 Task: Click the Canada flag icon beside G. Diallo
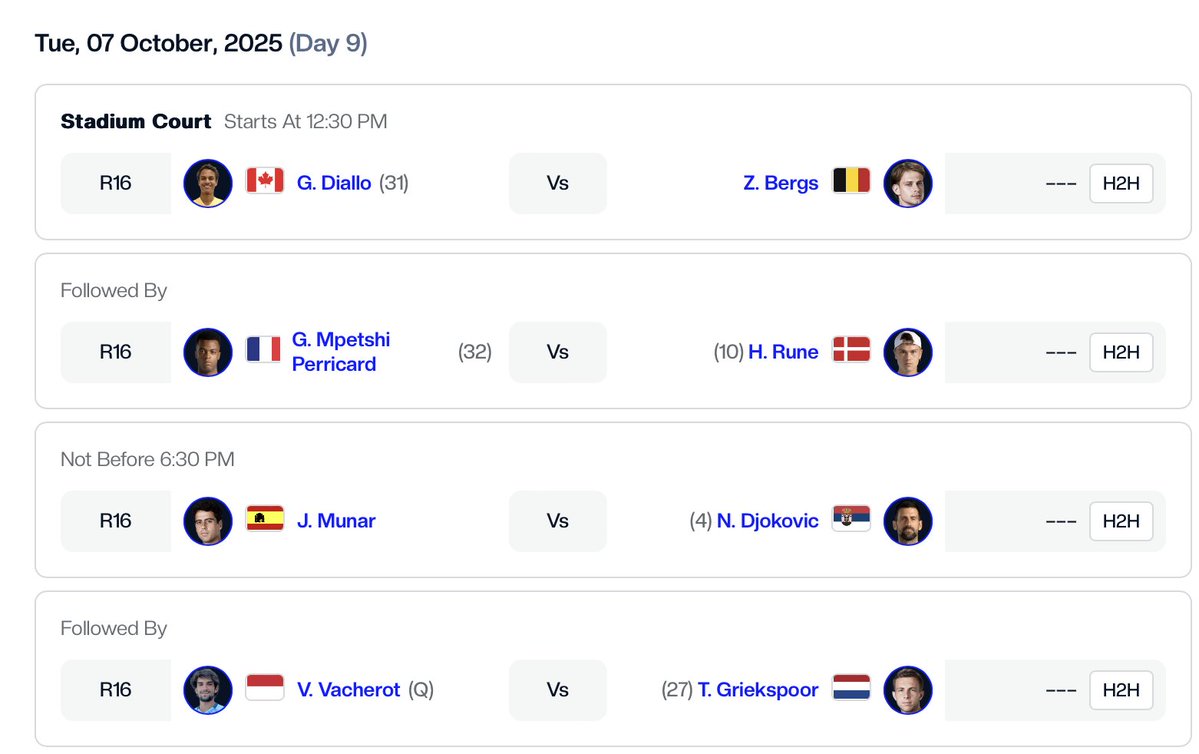point(265,182)
